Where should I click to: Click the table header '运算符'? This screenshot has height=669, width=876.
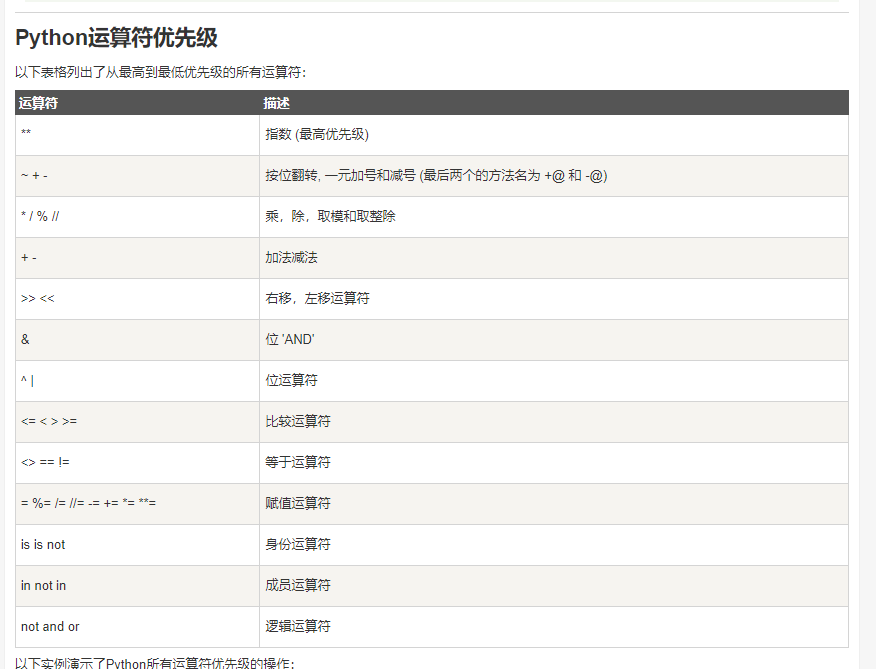38,103
